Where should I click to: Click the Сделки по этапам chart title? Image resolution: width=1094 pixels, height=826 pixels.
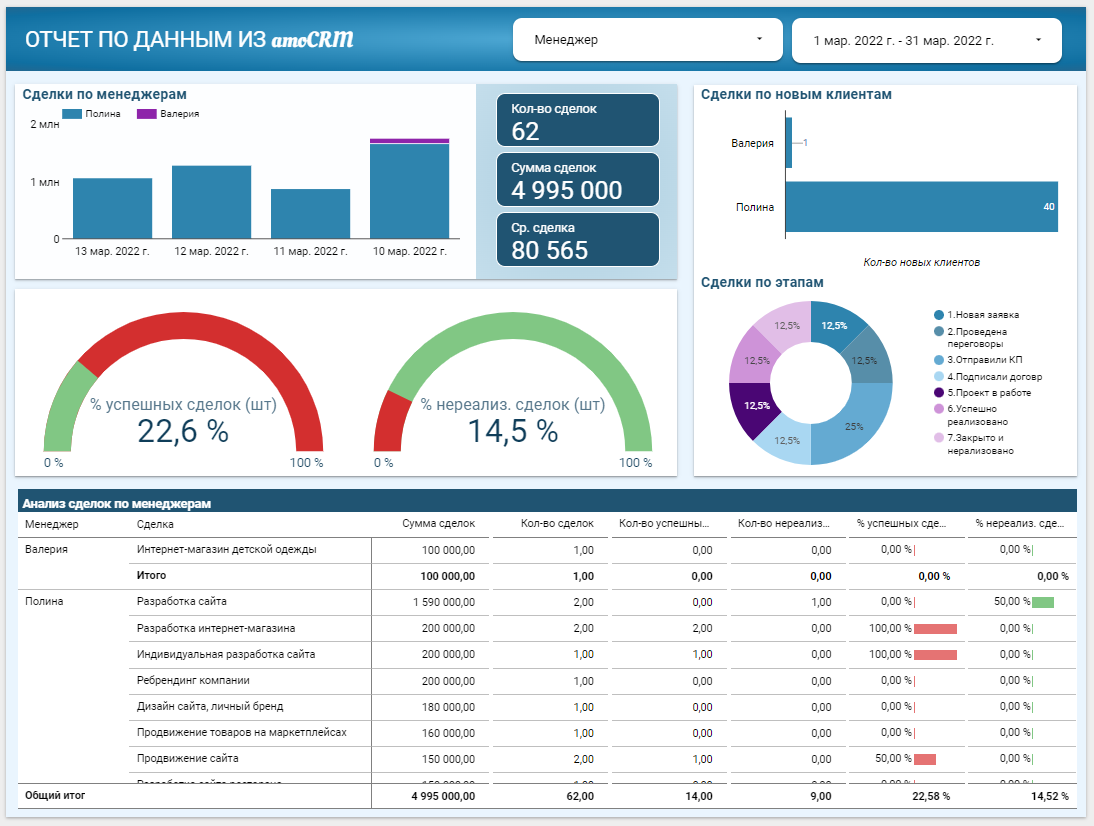point(762,282)
